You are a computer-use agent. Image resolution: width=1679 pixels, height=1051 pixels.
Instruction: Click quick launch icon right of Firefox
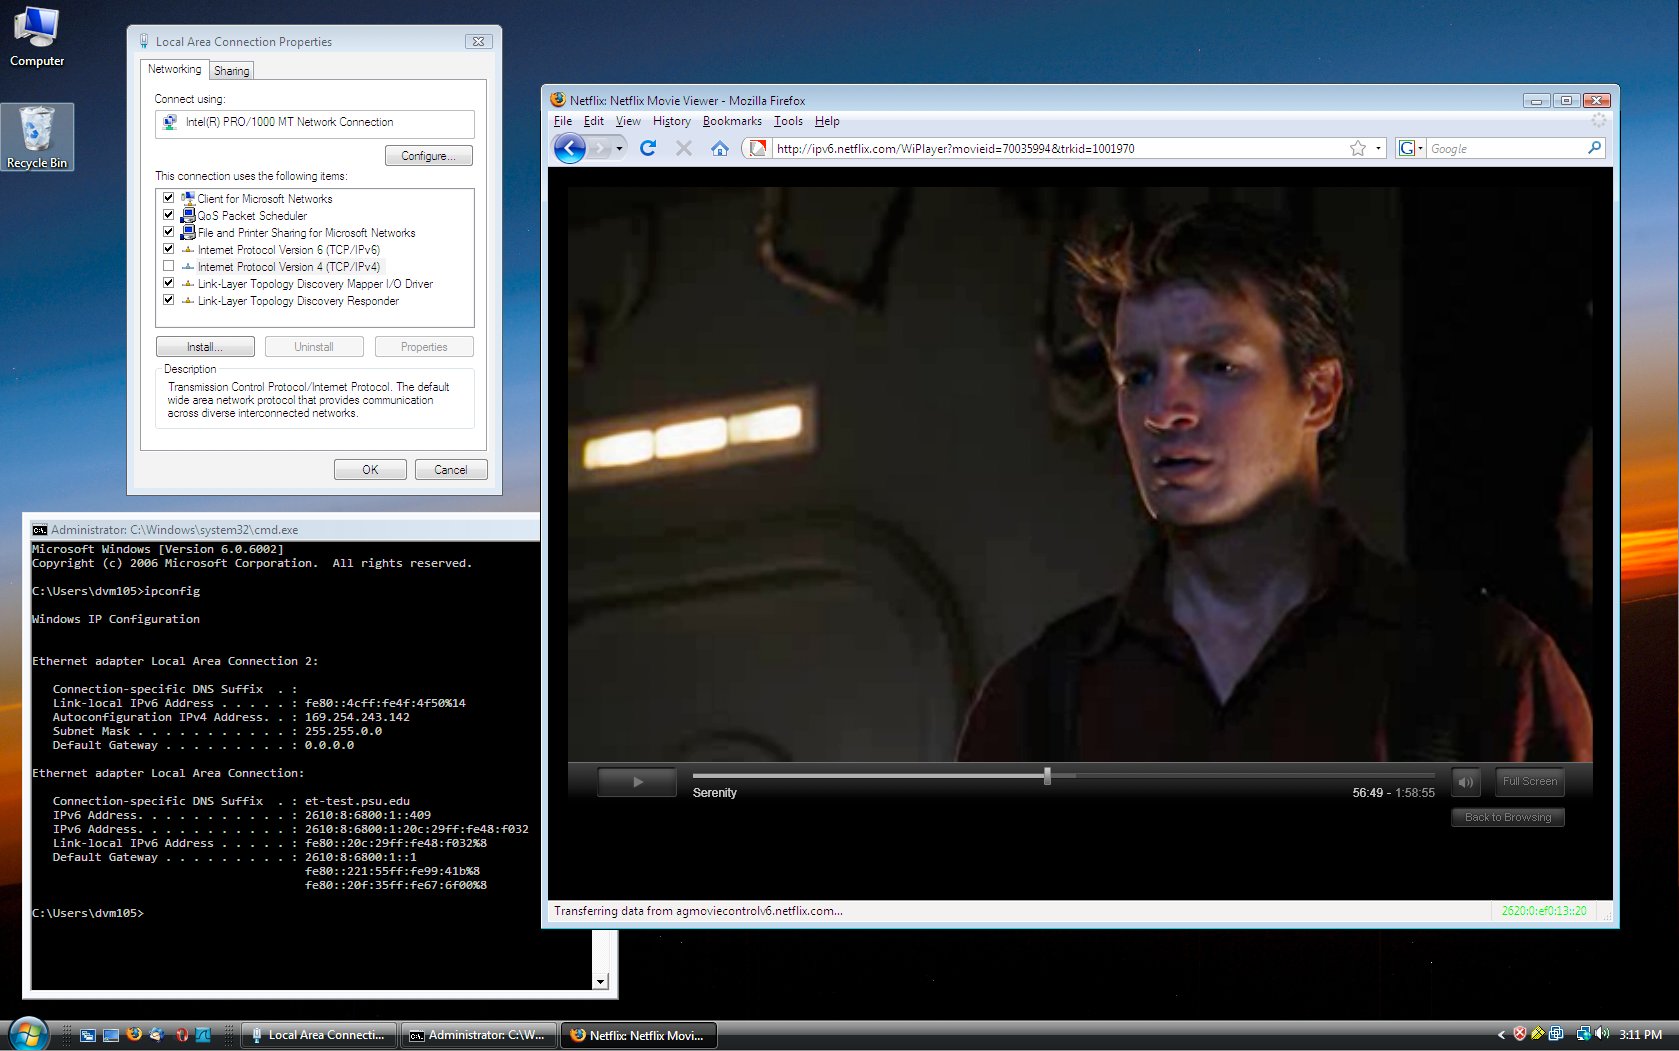click(157, 1035)
